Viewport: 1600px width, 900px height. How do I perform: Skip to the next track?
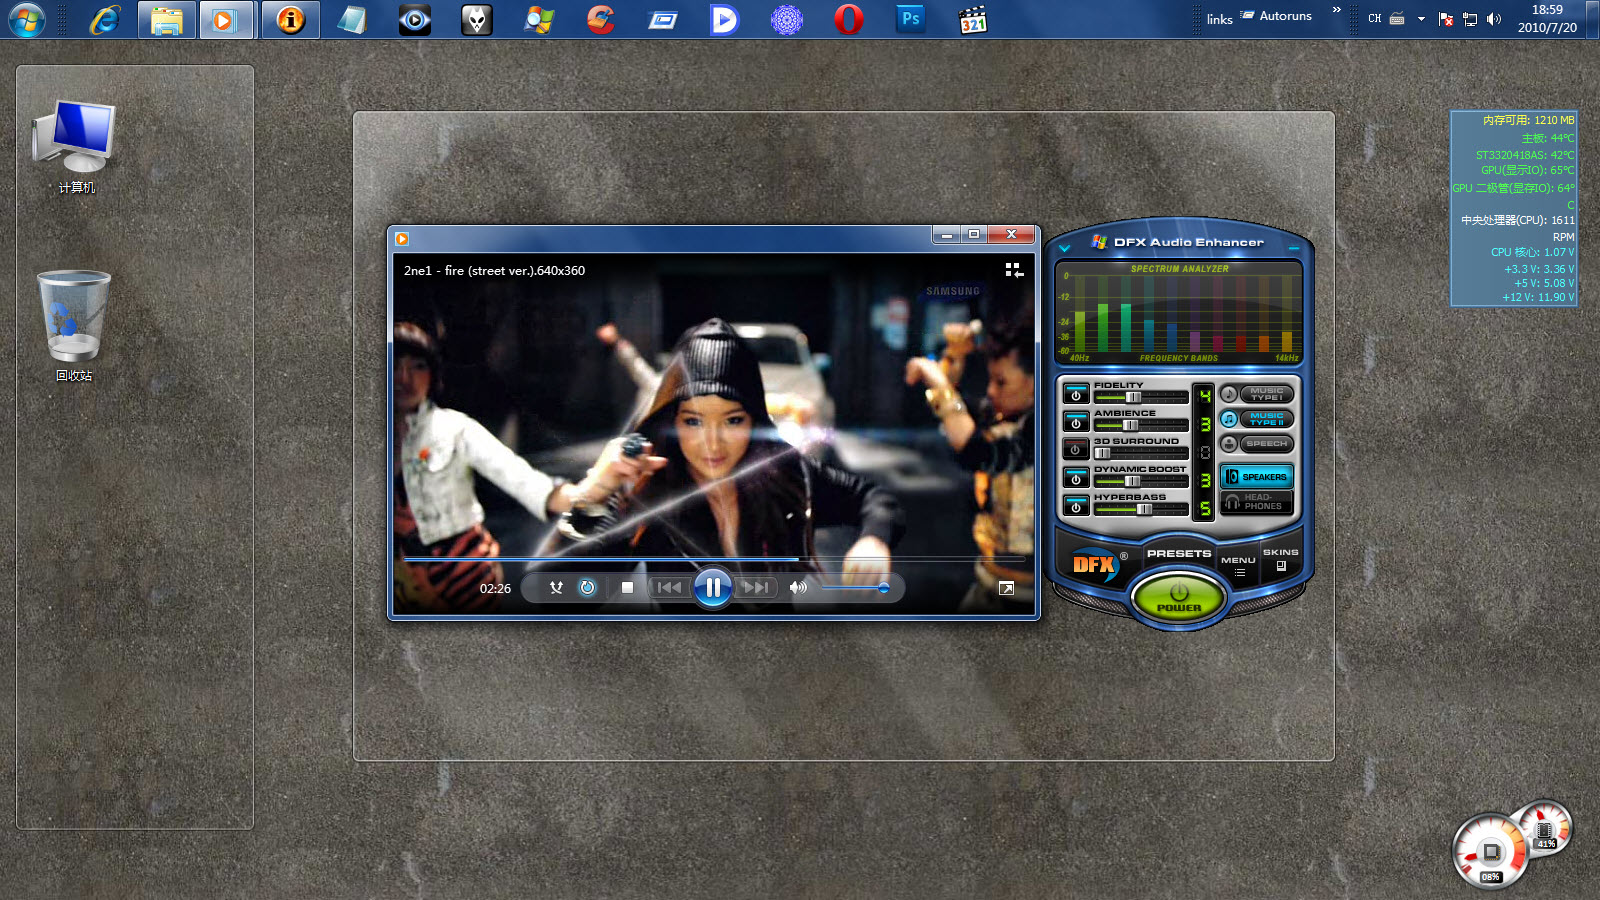(x=756, y=588)
